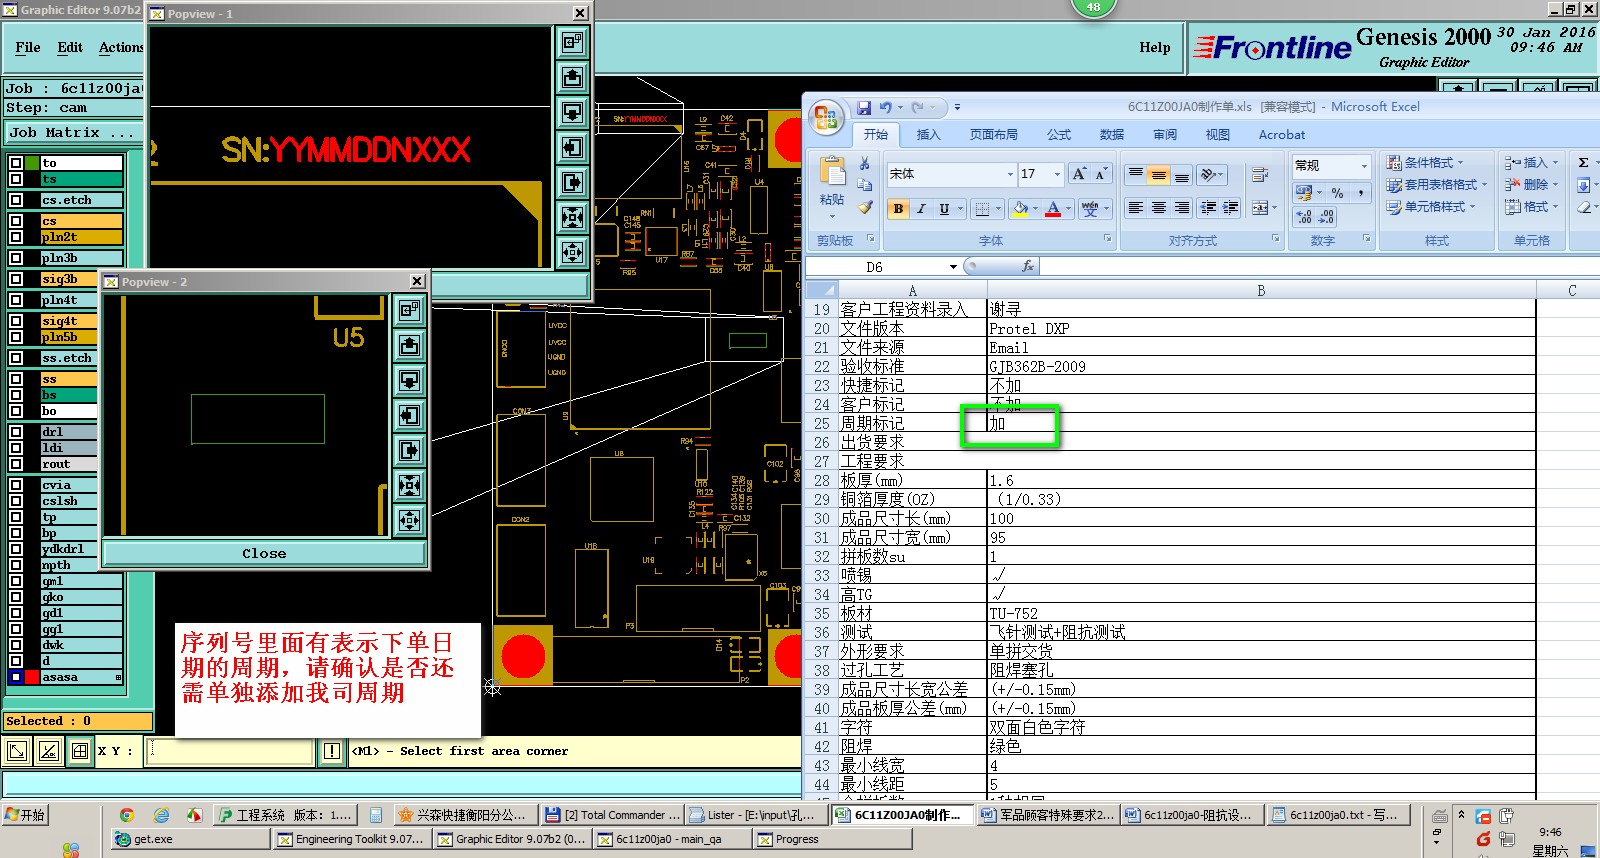Click the Chrome icon on the taskbar
Viewport: 1600px width, 858px height.
(x=126, y=815)
